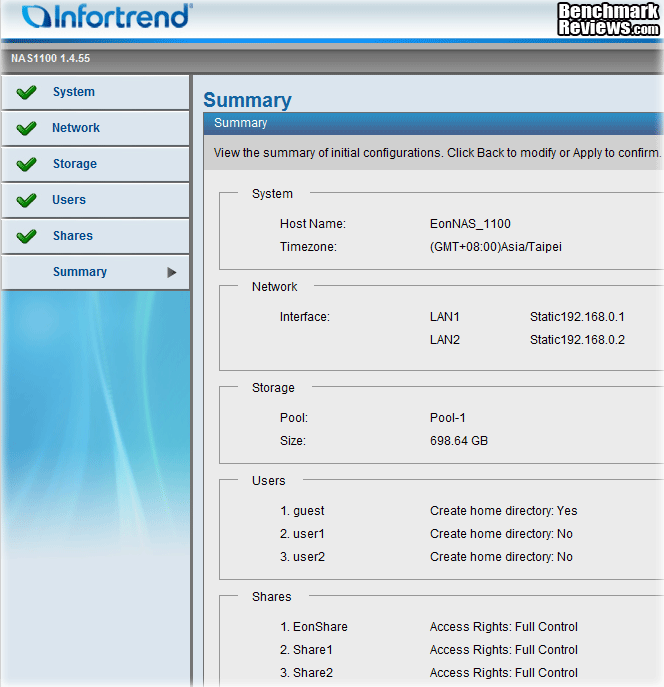This screenshot has height=687, width=664.
Task: Click the Timezone label
Action: [x=308, y=247]
